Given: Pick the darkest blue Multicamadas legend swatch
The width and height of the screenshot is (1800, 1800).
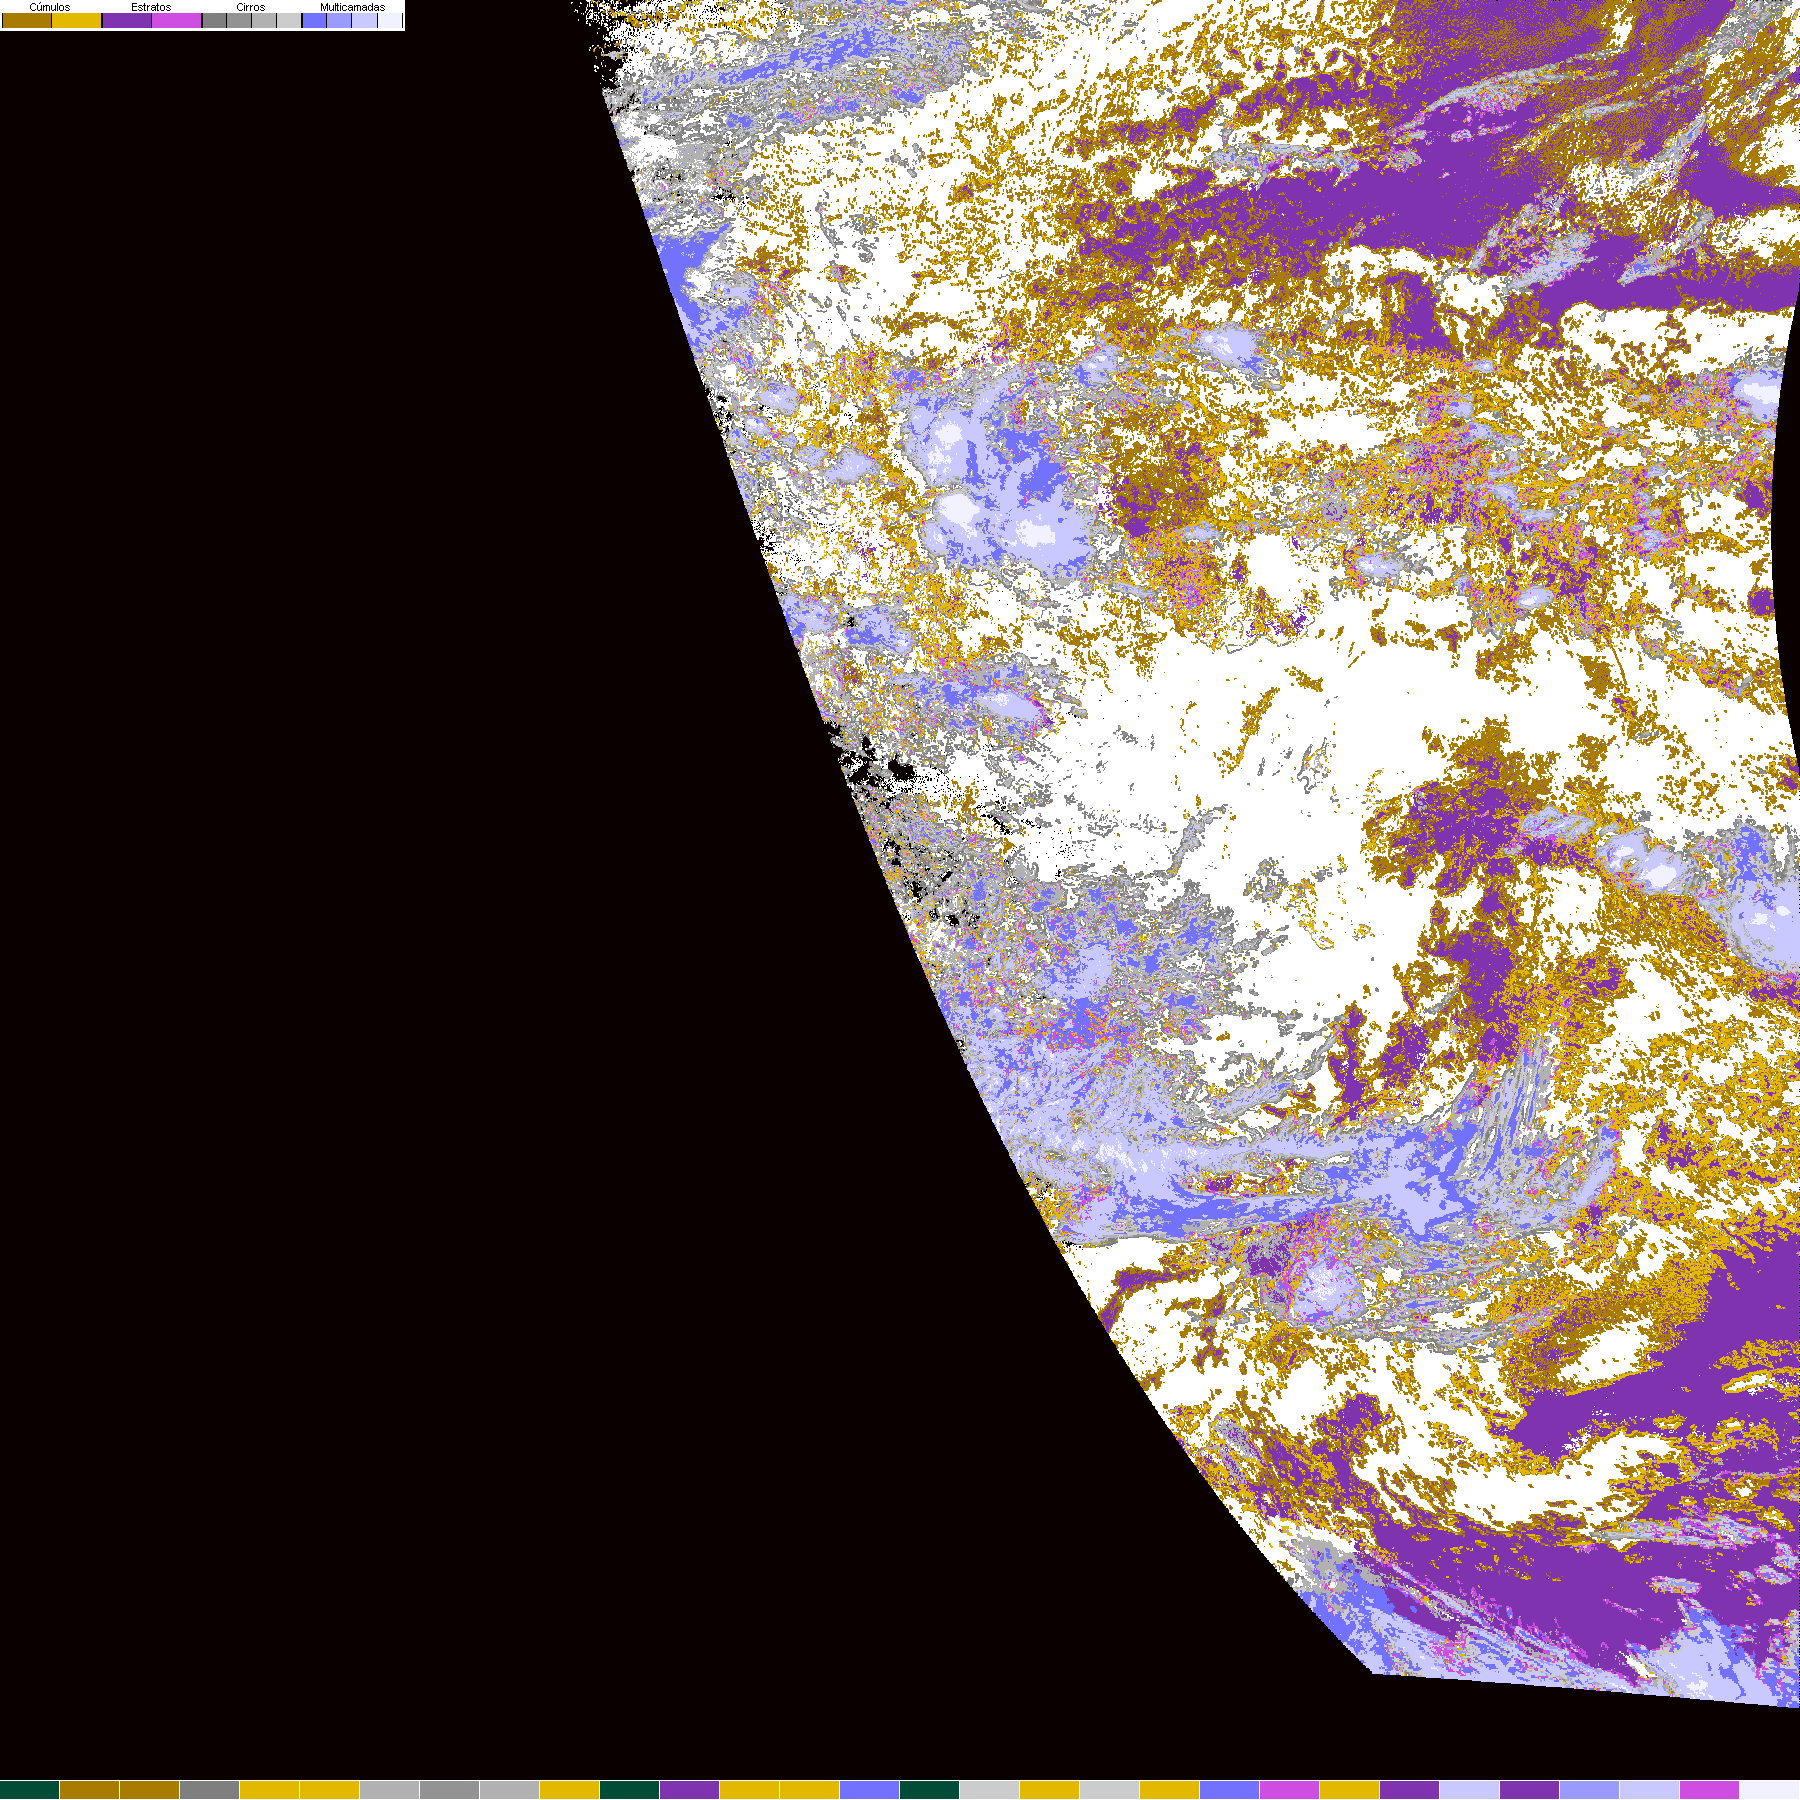Looking at the screenshot, I should click(314, 20).
